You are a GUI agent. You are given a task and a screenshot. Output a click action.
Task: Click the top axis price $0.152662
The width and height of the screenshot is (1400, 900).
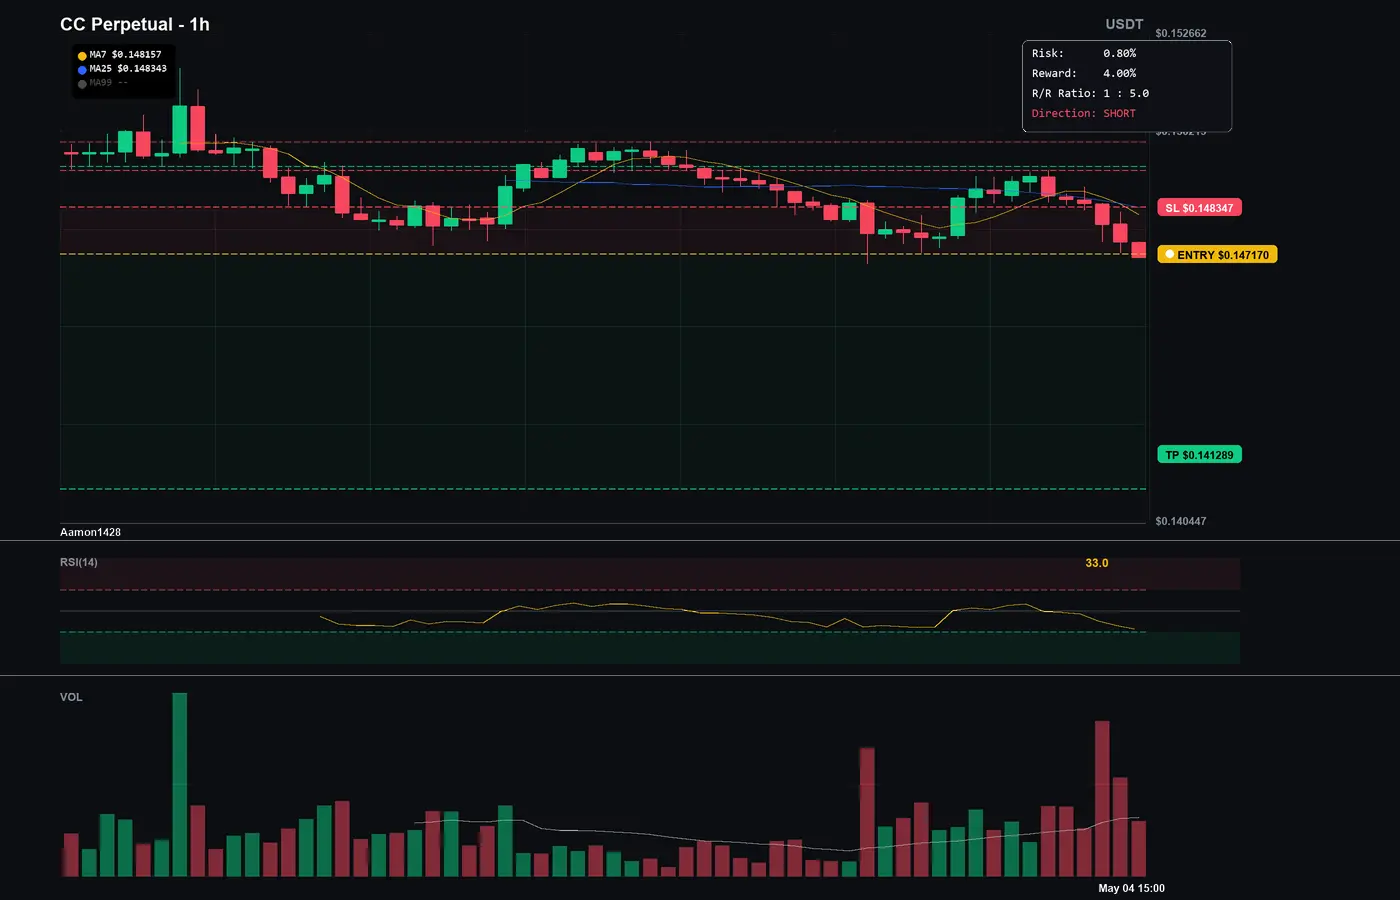1181,33
